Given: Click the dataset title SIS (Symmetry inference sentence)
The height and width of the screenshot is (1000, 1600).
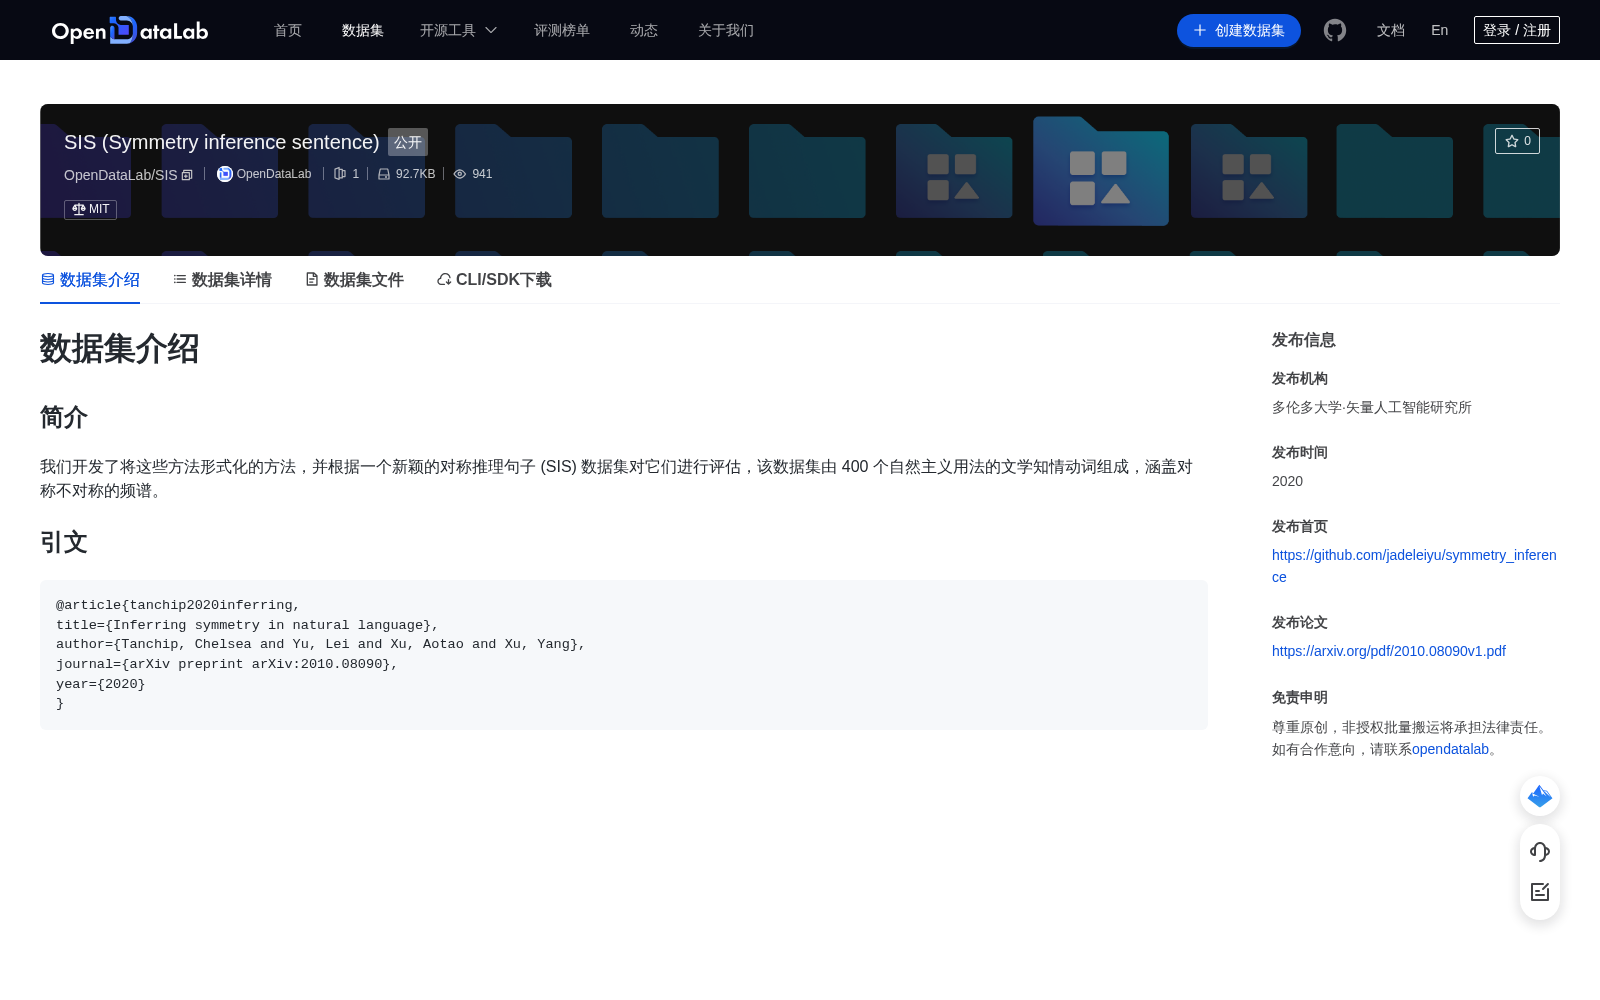Looking at the screenshot, I should 222,142.
